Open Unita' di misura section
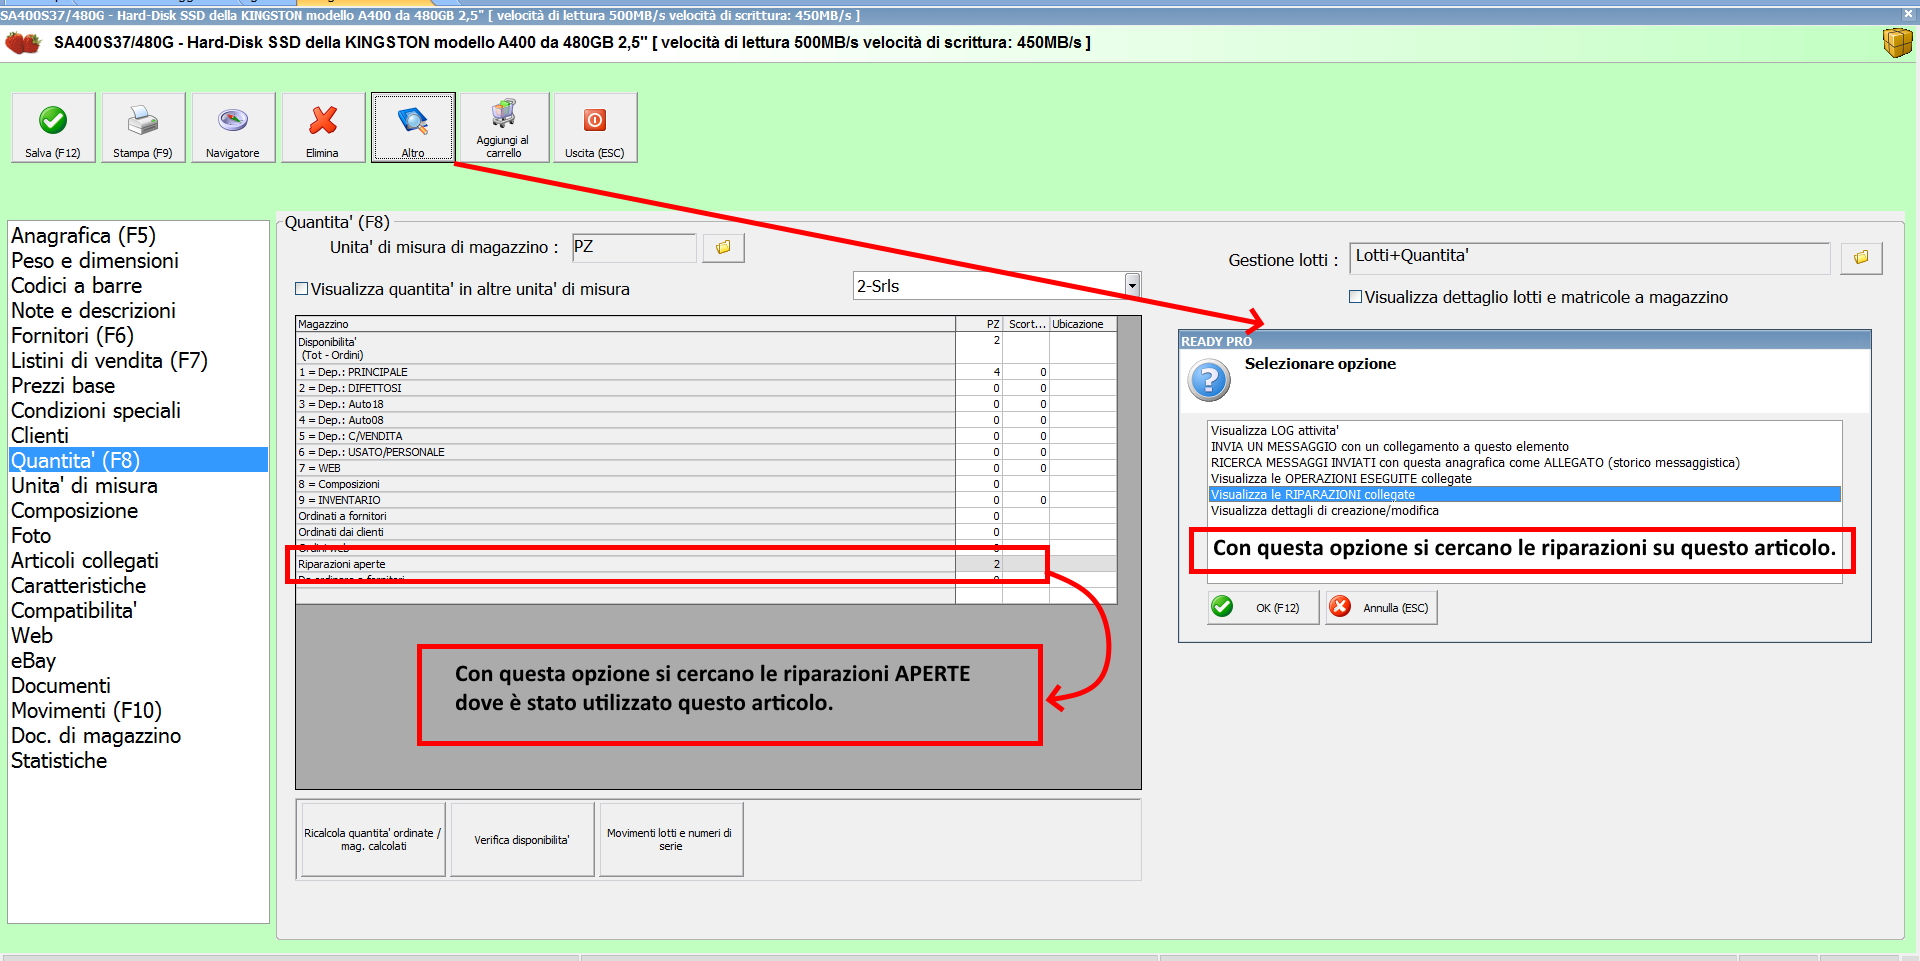 (84, 485)
